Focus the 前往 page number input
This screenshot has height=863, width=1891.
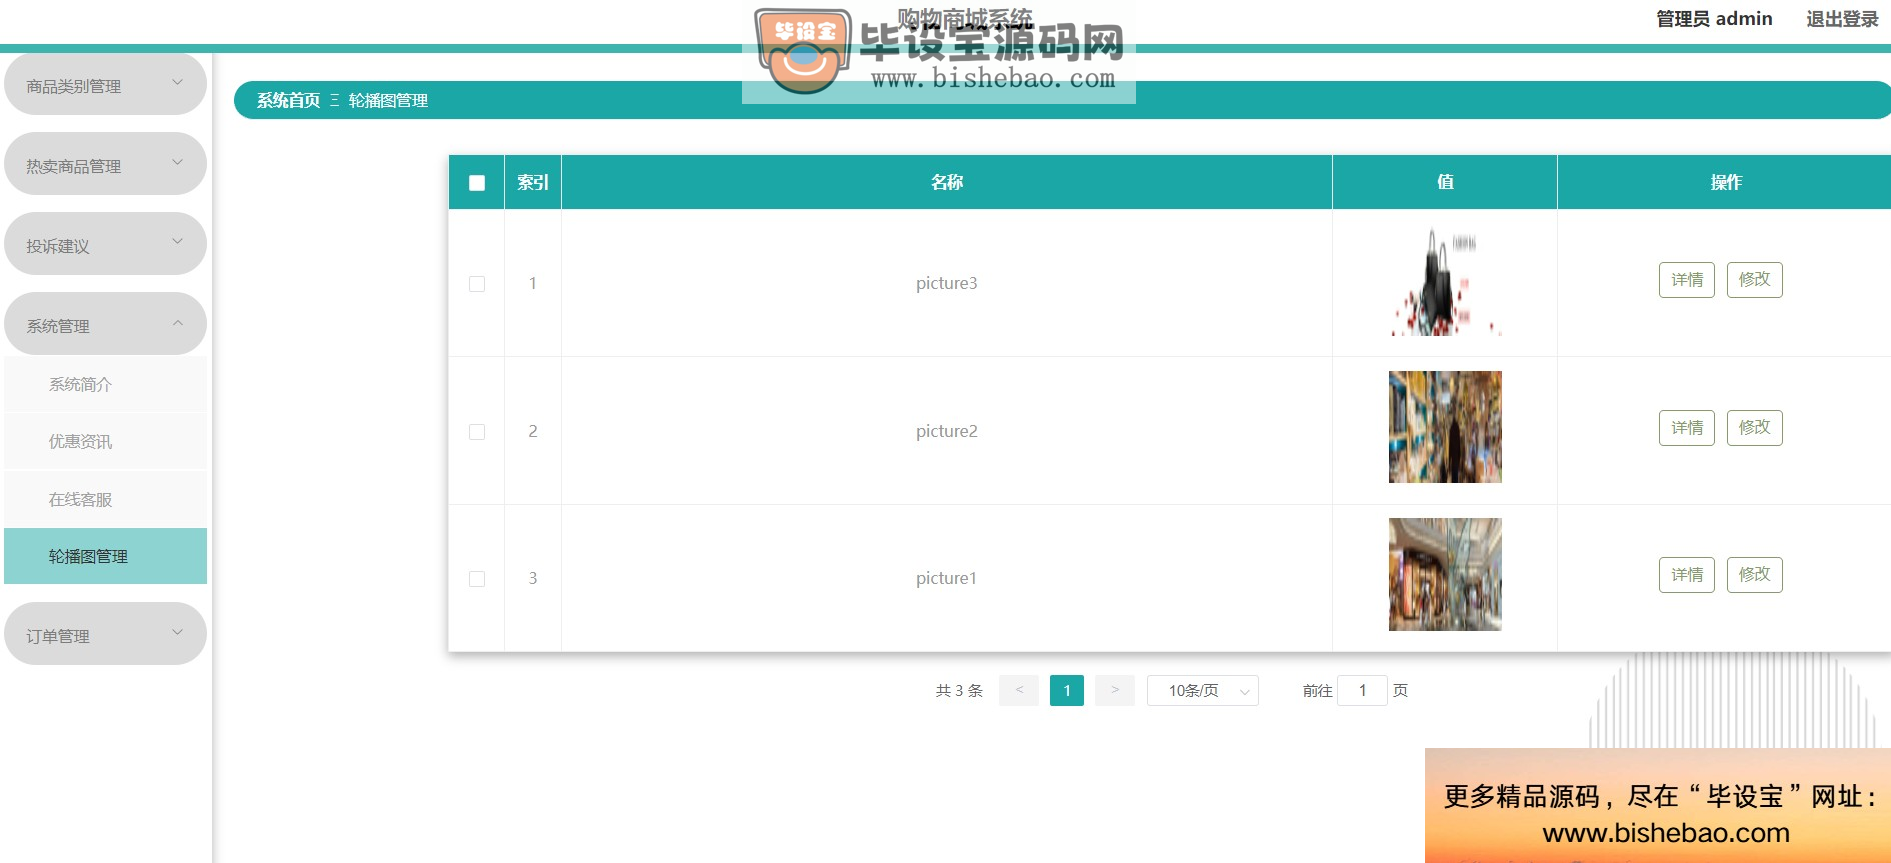[x=1362, y=691]
